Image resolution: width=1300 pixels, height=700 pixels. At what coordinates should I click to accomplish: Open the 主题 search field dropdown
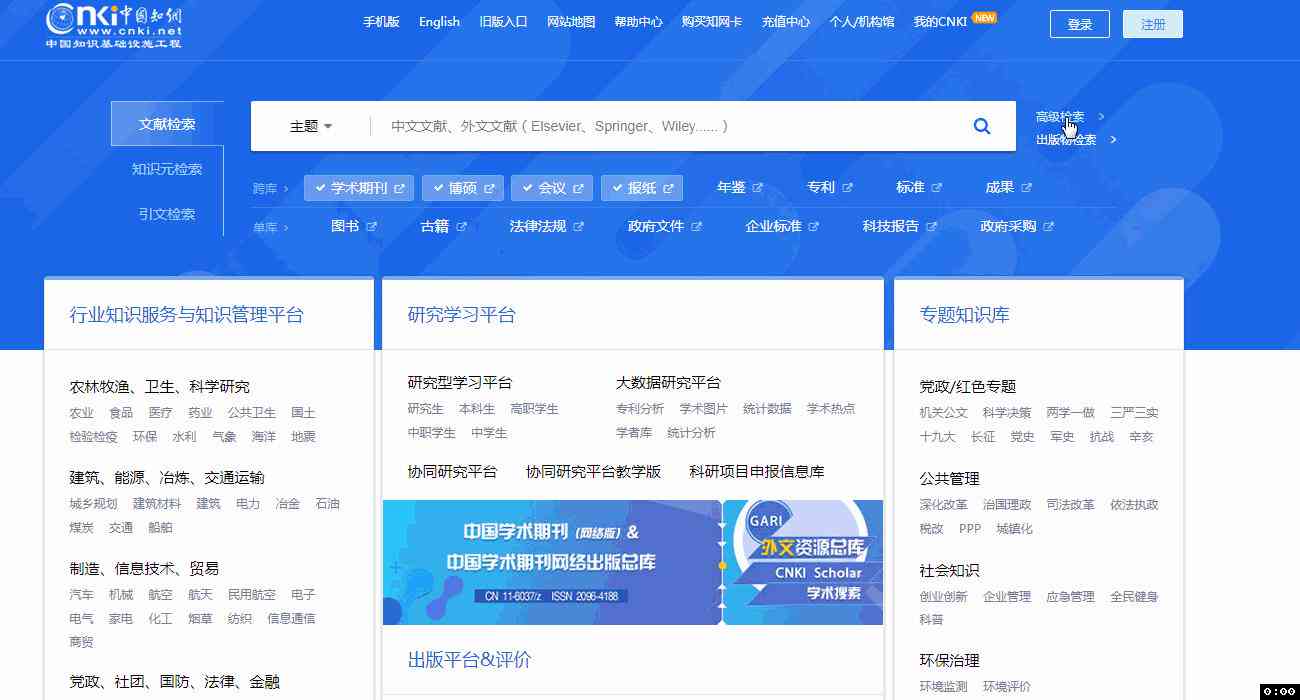coord(311,126)
